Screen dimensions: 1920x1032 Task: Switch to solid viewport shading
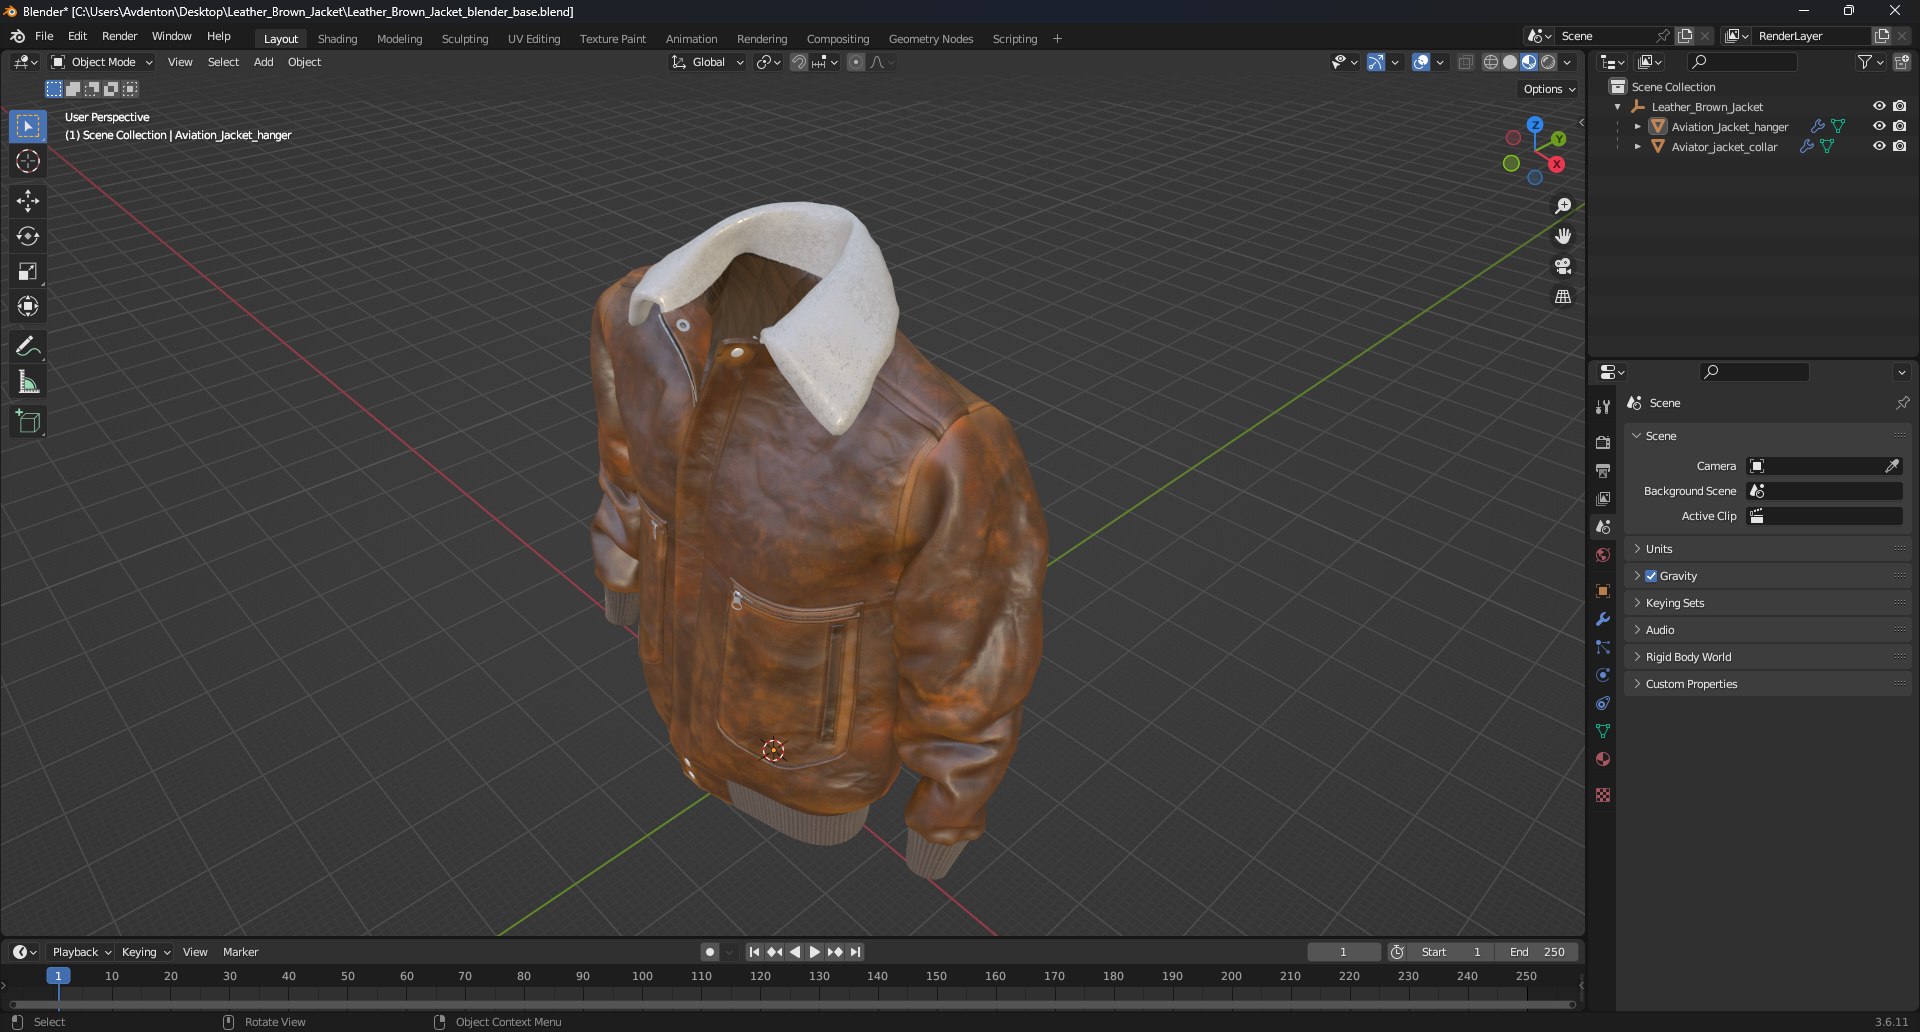(1510, 62)
